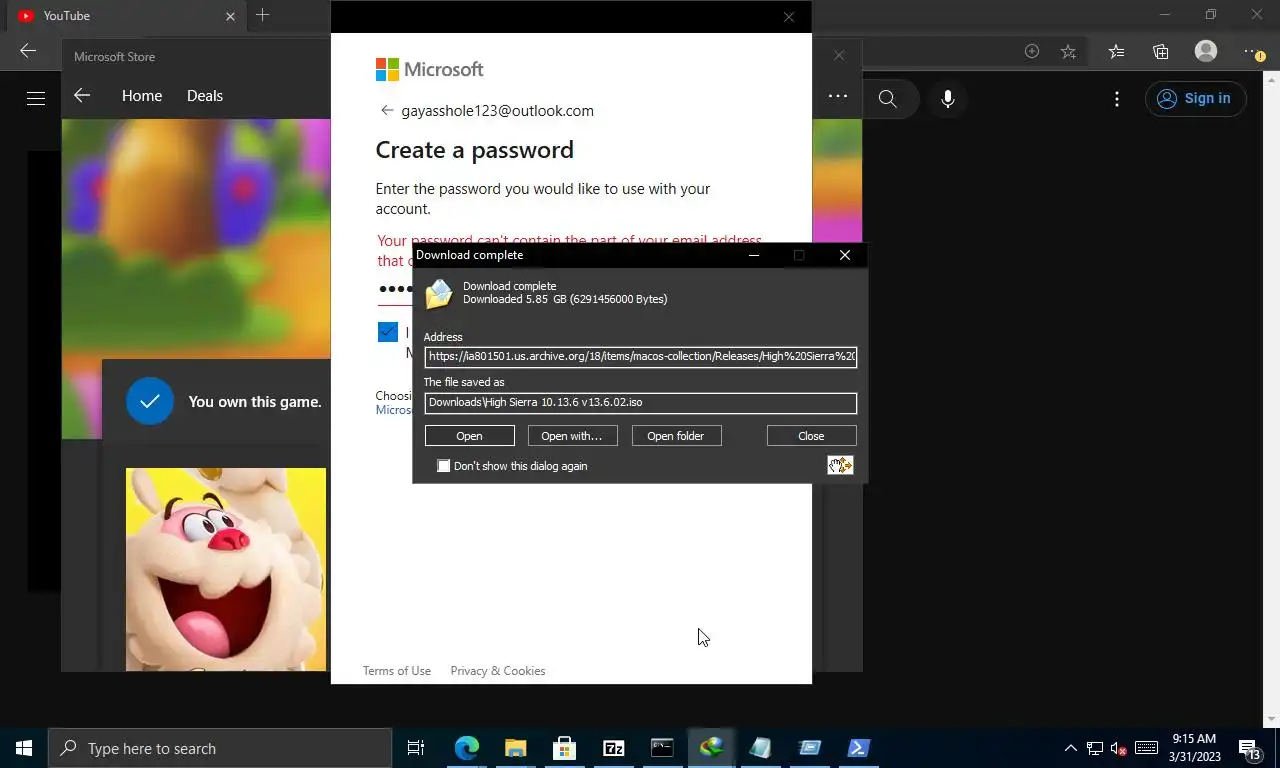
Task: Open Task View from taskbar
Action: pyautogui.click(x=416, y=748)
